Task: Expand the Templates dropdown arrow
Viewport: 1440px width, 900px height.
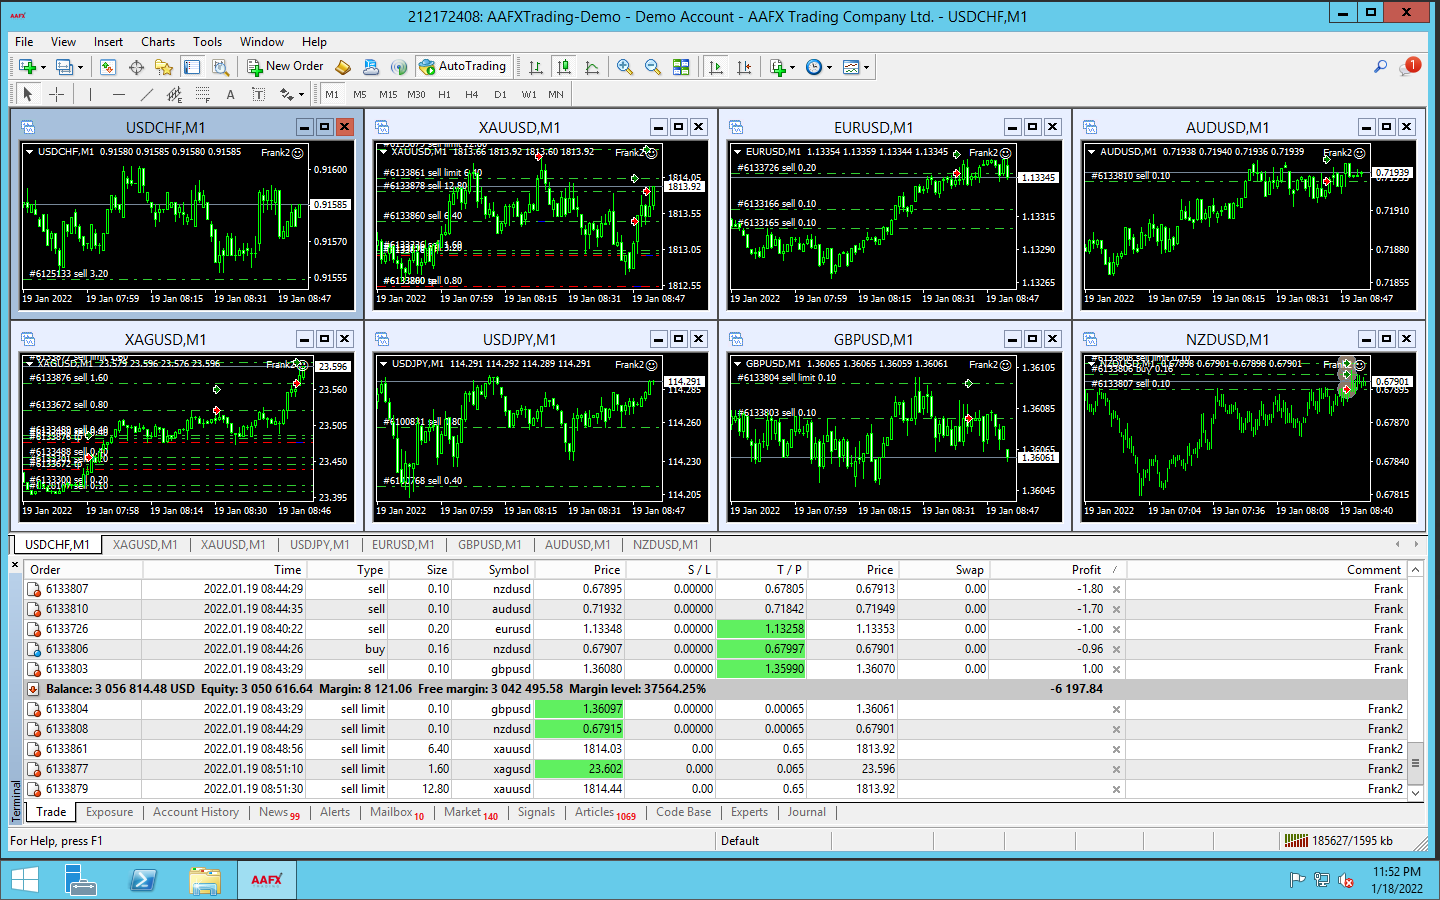Action: click(x=866, y=67)
